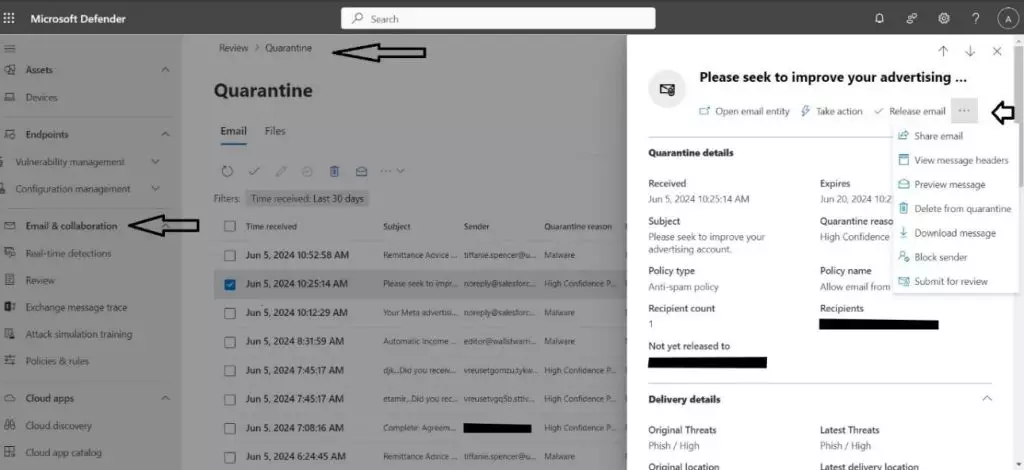This screenshot has height=470, width=1024.
Task: Click the three-dots more actions button in panel
Action: (963, 111)
